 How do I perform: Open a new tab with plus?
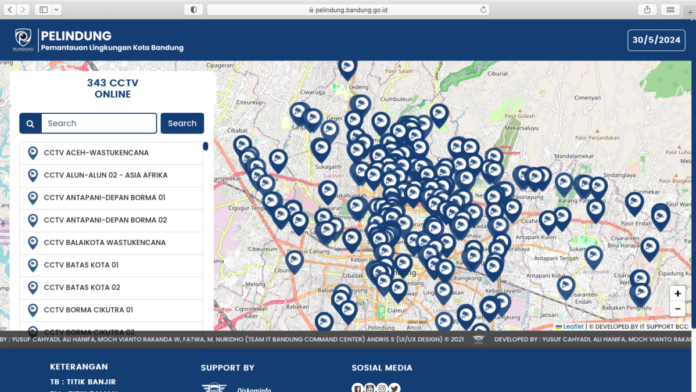click(x=690, y=12)
